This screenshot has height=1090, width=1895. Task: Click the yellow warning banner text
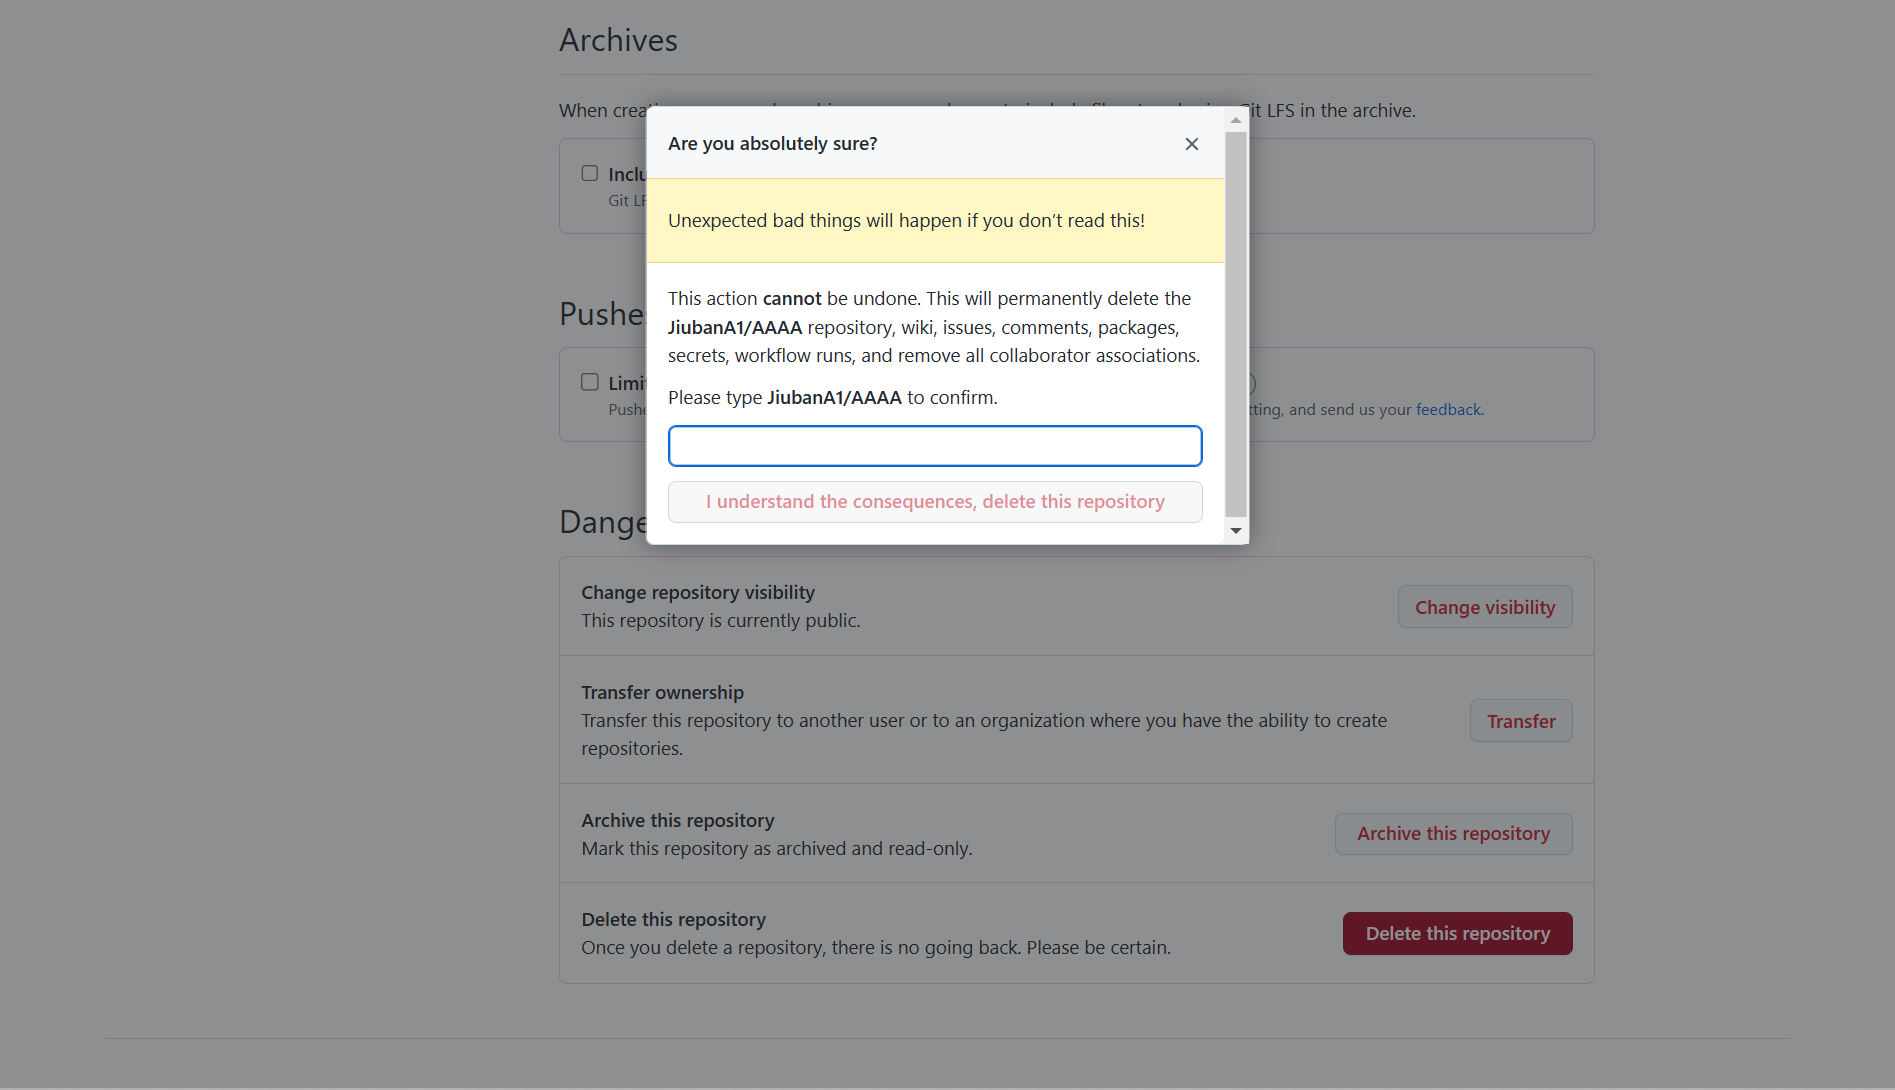906,221
